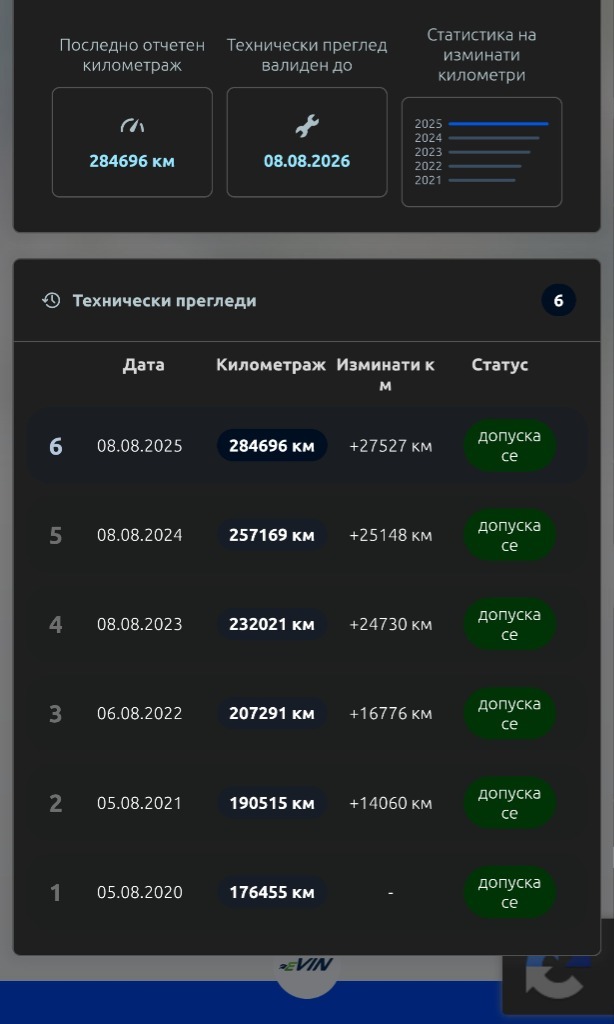Screen dimensions: 614x1024
Task: Click the Дата column header
Action: click(144, 364)
